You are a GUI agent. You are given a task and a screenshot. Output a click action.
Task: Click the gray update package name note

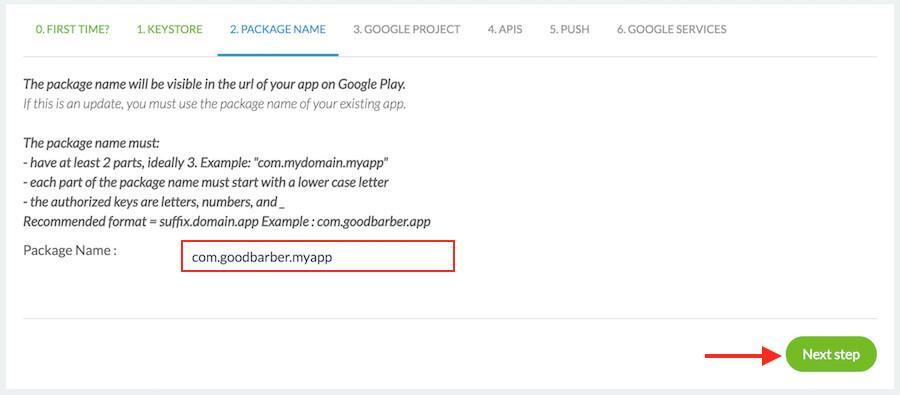(x=215, y=105)
